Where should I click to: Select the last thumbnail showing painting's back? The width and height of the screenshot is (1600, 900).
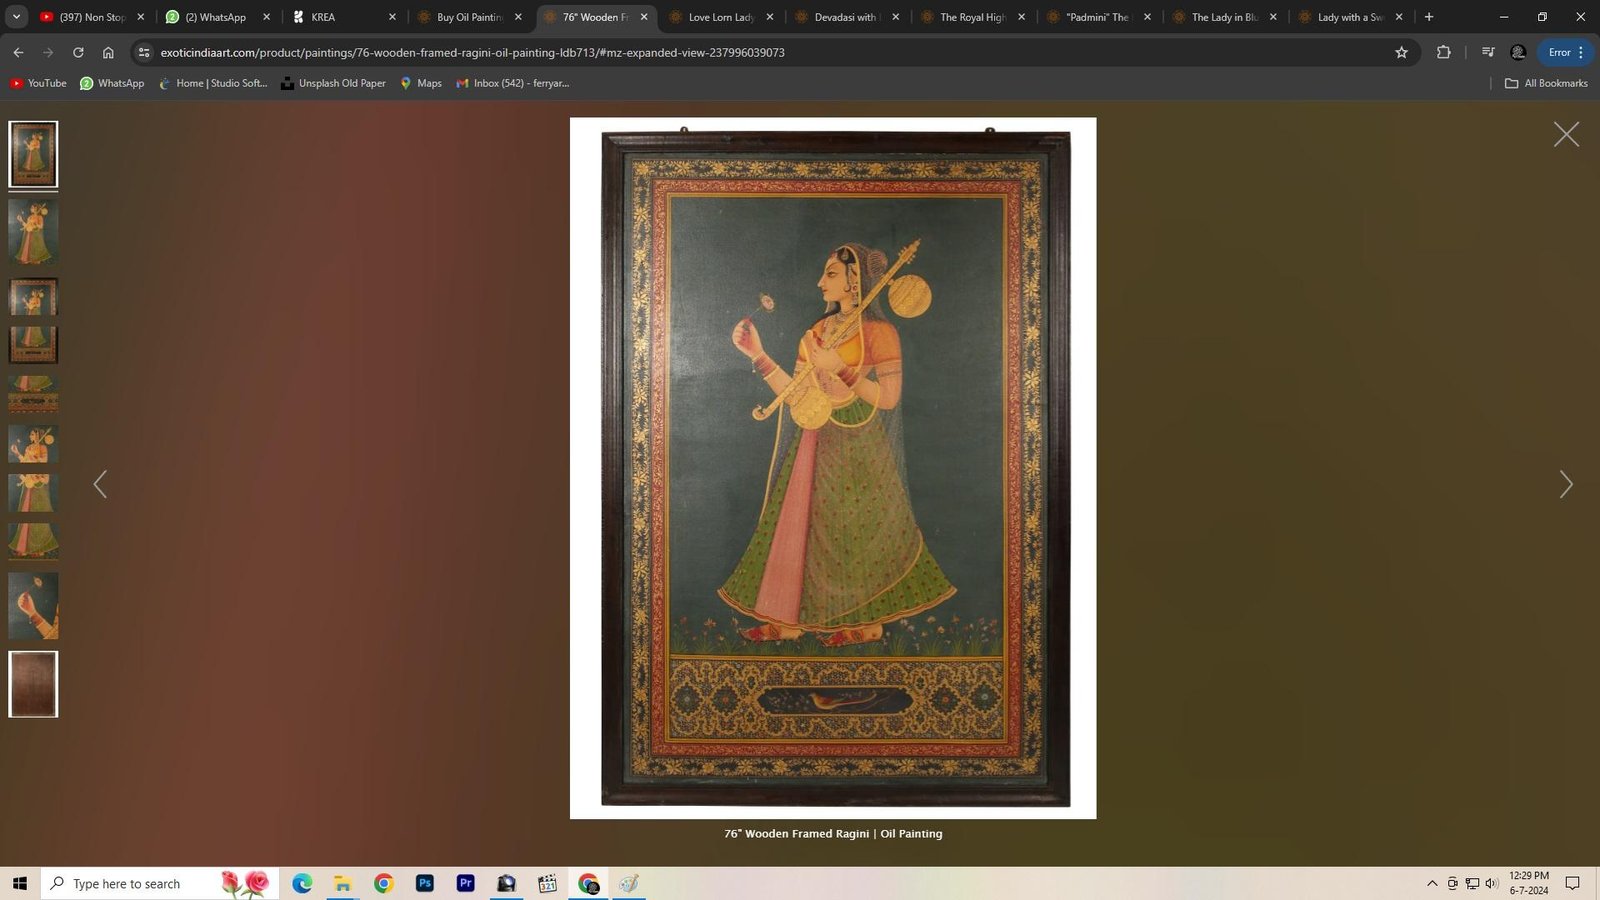click(x=33, y=684)
